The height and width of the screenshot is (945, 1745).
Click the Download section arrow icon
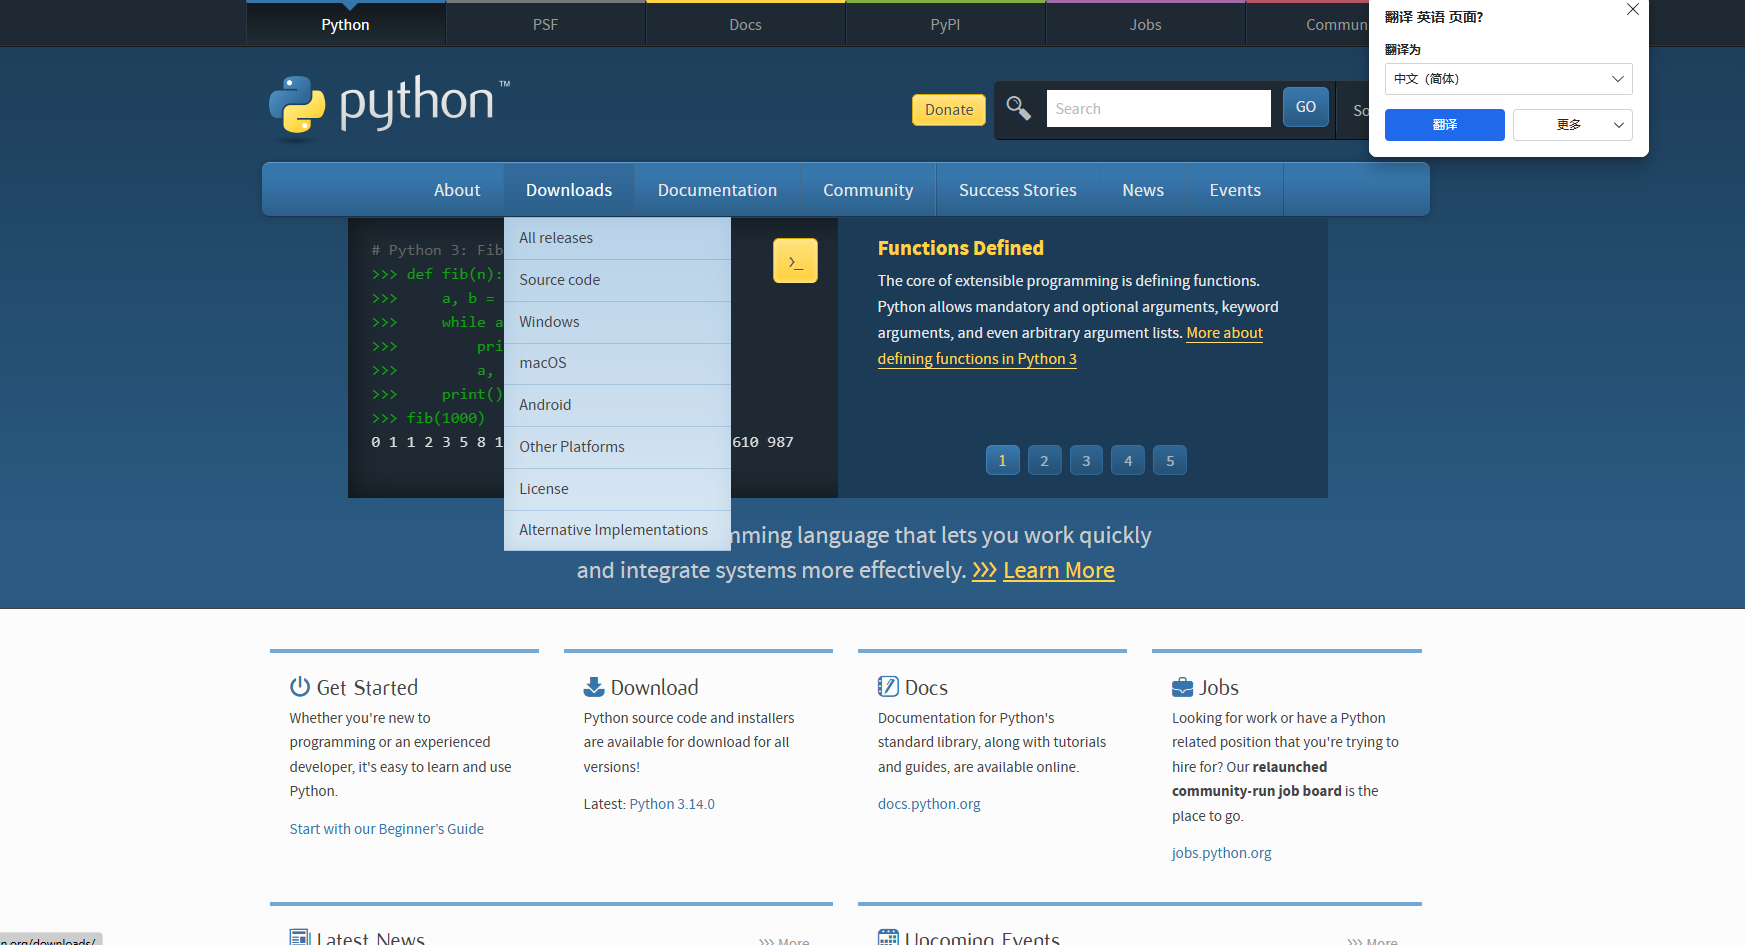tap(594, 687)
